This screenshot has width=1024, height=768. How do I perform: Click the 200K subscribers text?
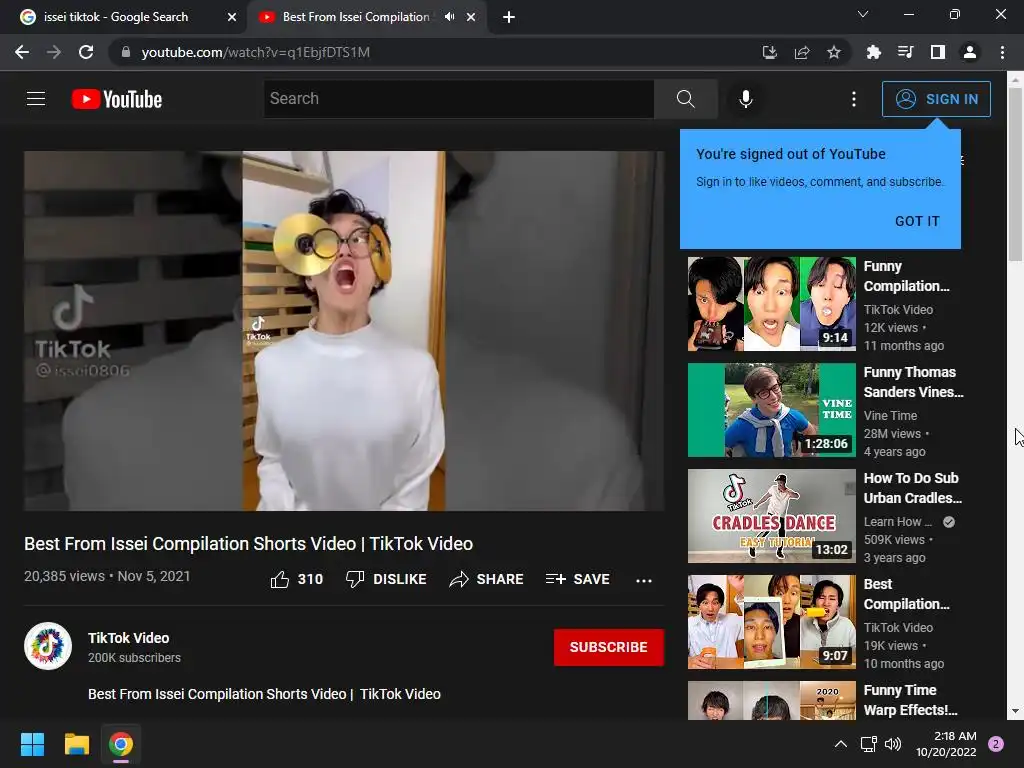tap(135, 658)
